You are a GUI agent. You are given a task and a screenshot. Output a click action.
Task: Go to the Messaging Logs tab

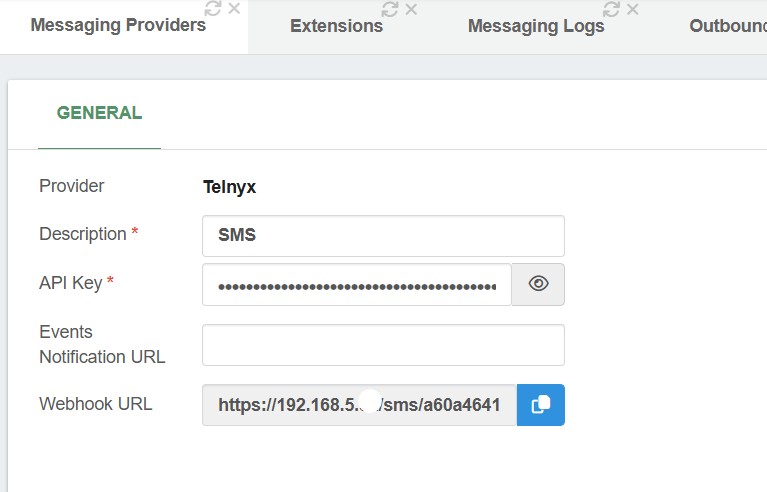536,26
